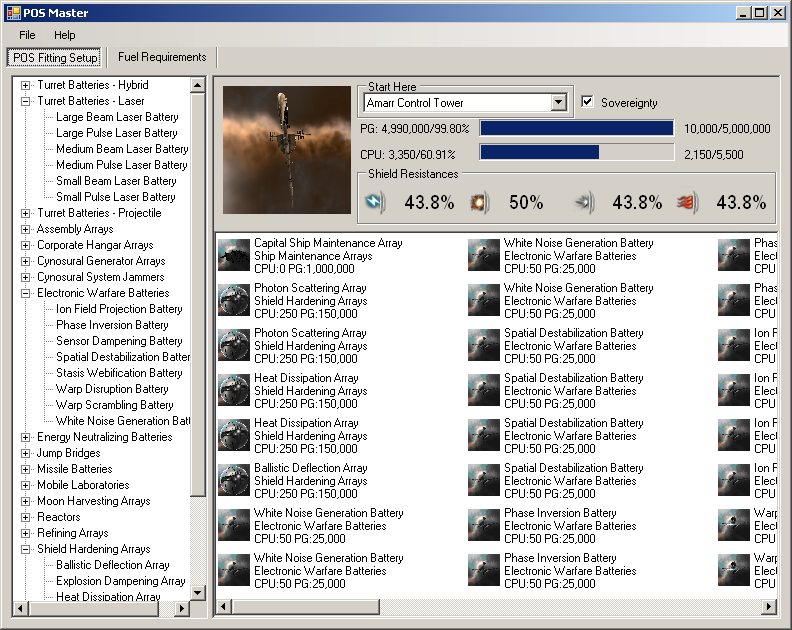Click the thermal shield resistance icon
792x630 pixels.
688,203
